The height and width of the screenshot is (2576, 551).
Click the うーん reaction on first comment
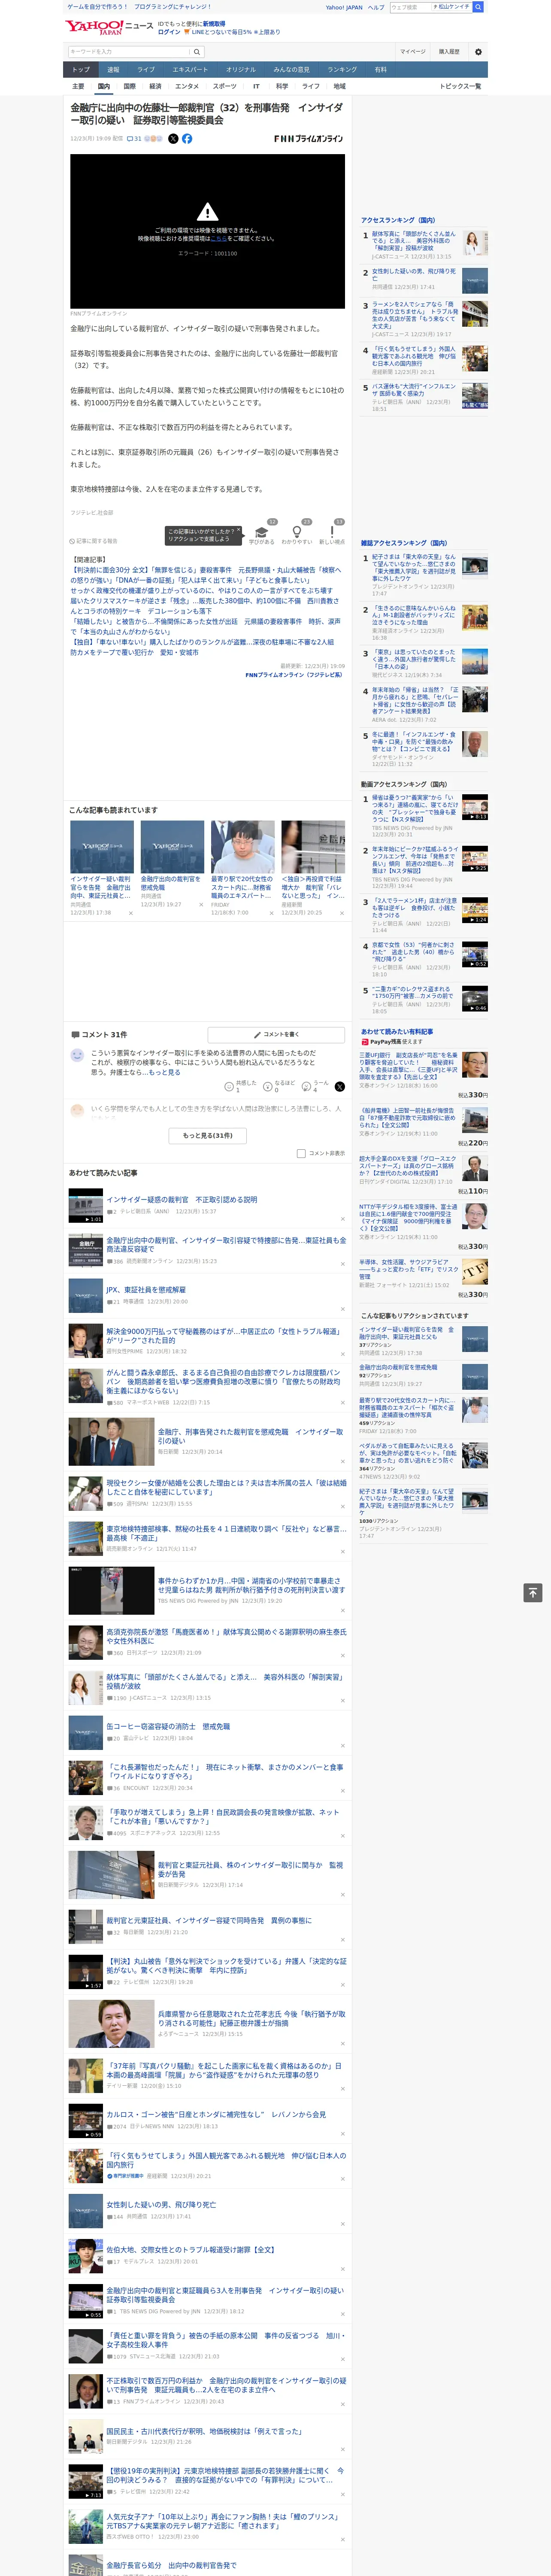click(x=316, y=1086)
